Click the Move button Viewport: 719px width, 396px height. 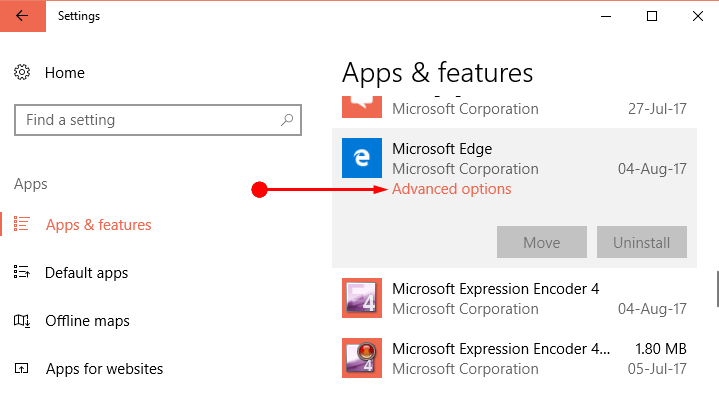[x=542, y=242]
